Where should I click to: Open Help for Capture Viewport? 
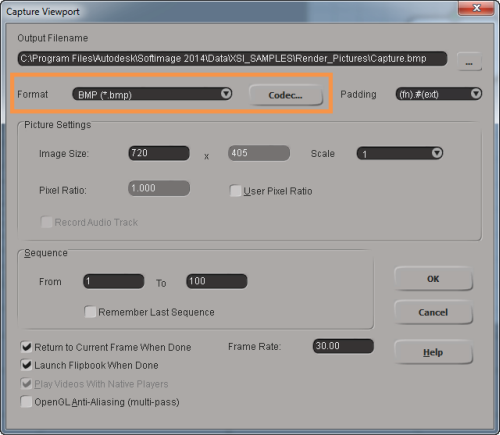433,352
